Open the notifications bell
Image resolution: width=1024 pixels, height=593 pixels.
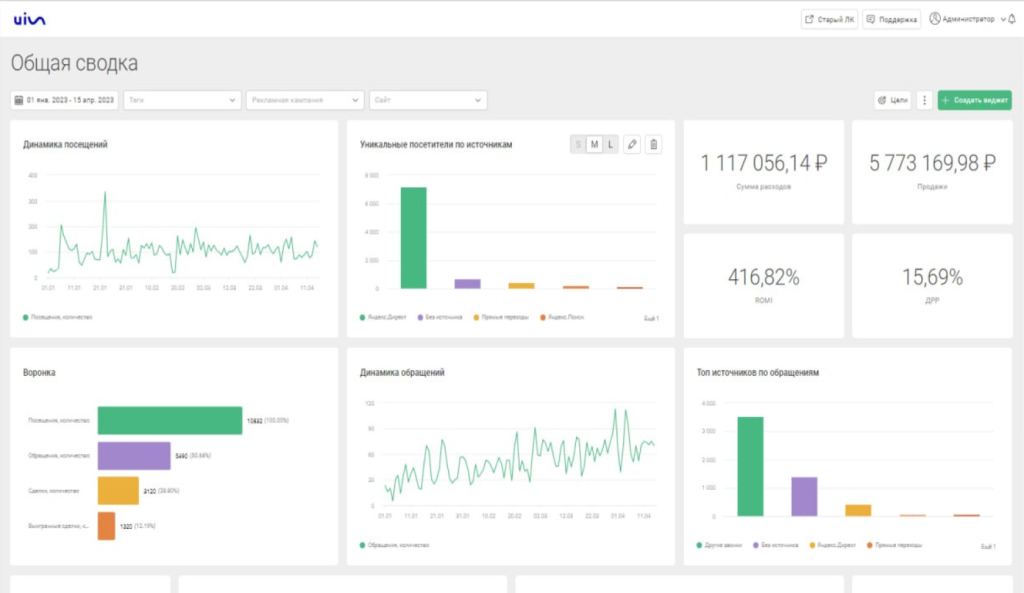(x=1011, y=19)
